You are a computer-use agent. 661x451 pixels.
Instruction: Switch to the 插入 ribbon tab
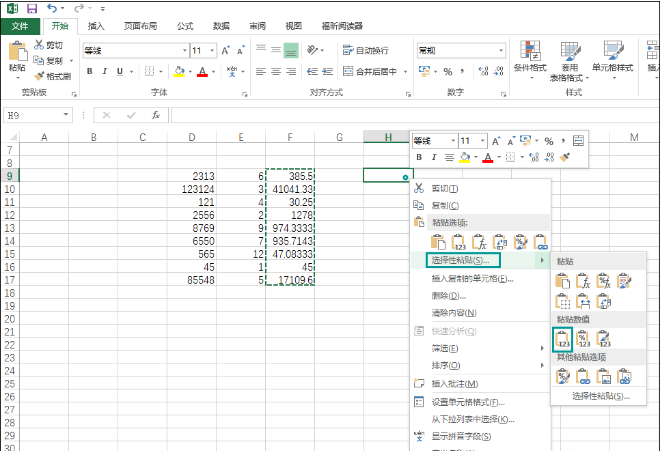point(96,26)
